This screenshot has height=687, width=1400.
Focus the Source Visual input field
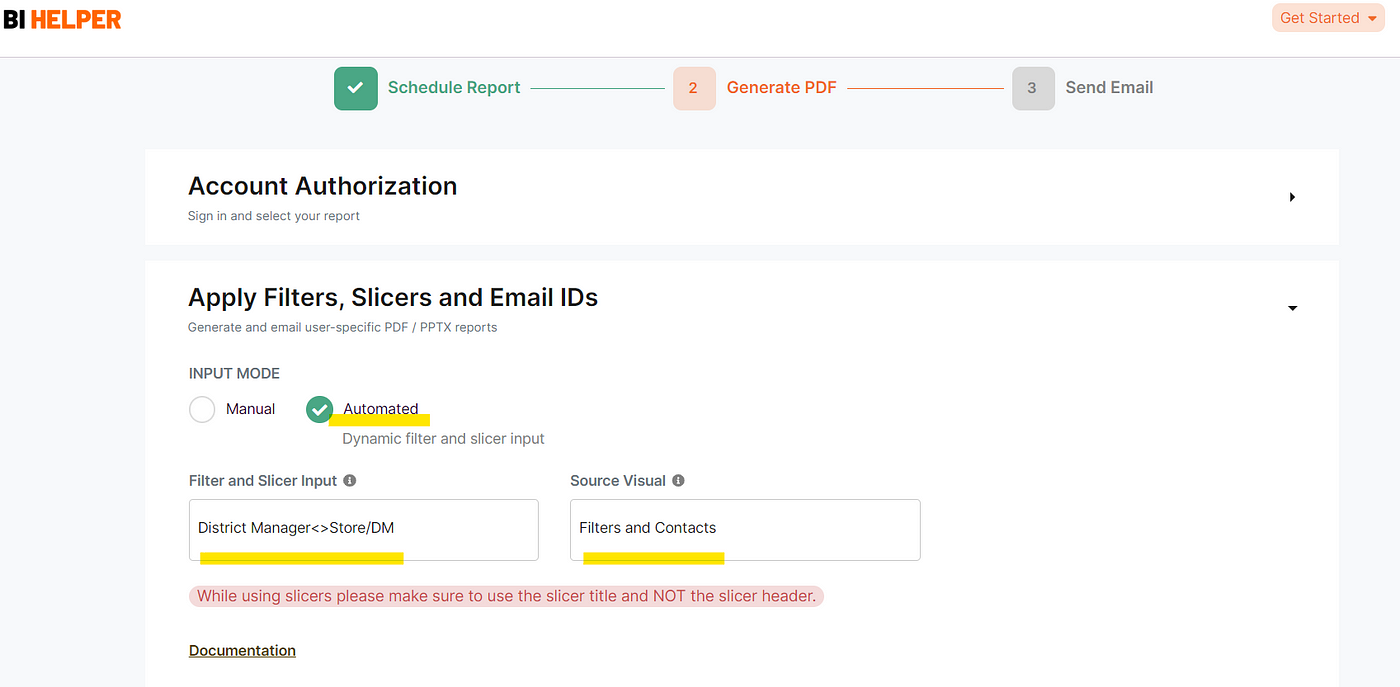click(x=745, y=530)
